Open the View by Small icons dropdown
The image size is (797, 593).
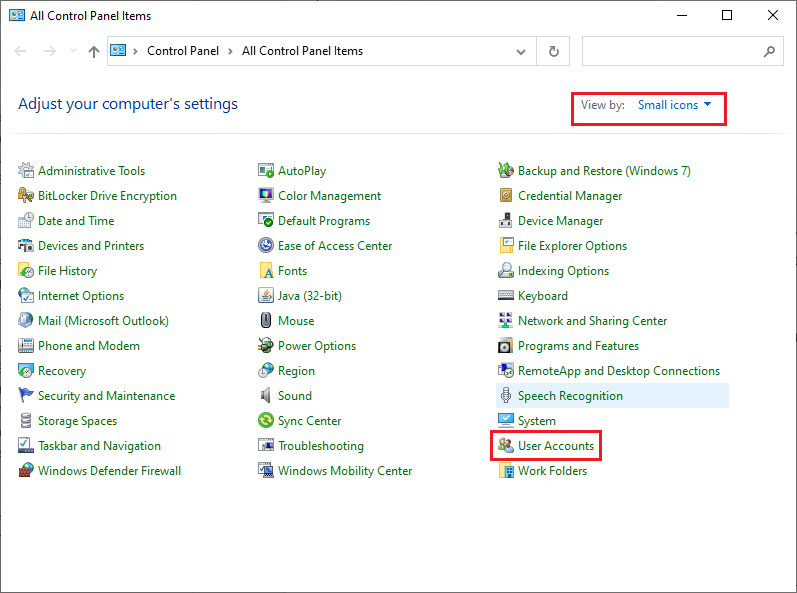(x=675, y=105)
